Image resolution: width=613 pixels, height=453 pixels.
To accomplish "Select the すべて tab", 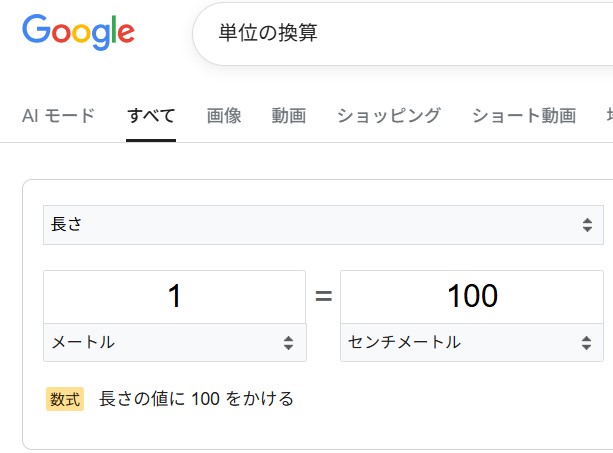I will pos(151,115).
